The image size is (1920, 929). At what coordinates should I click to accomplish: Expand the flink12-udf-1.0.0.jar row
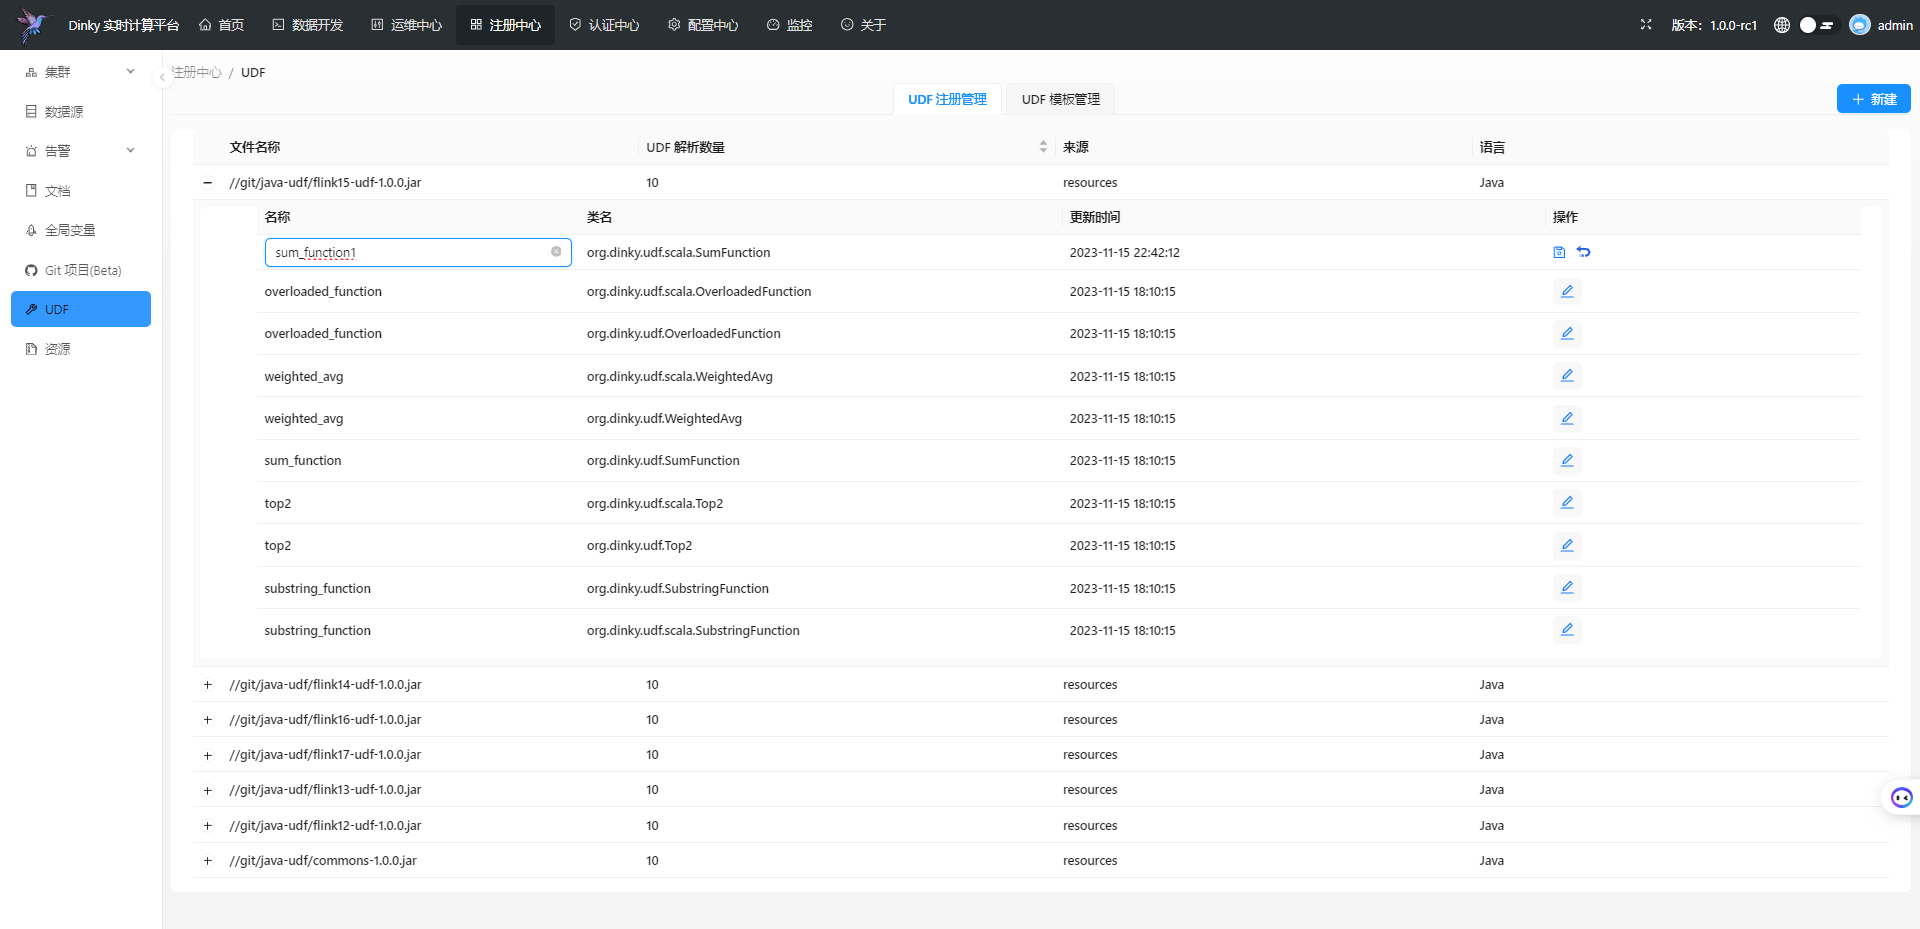point(208,826)
